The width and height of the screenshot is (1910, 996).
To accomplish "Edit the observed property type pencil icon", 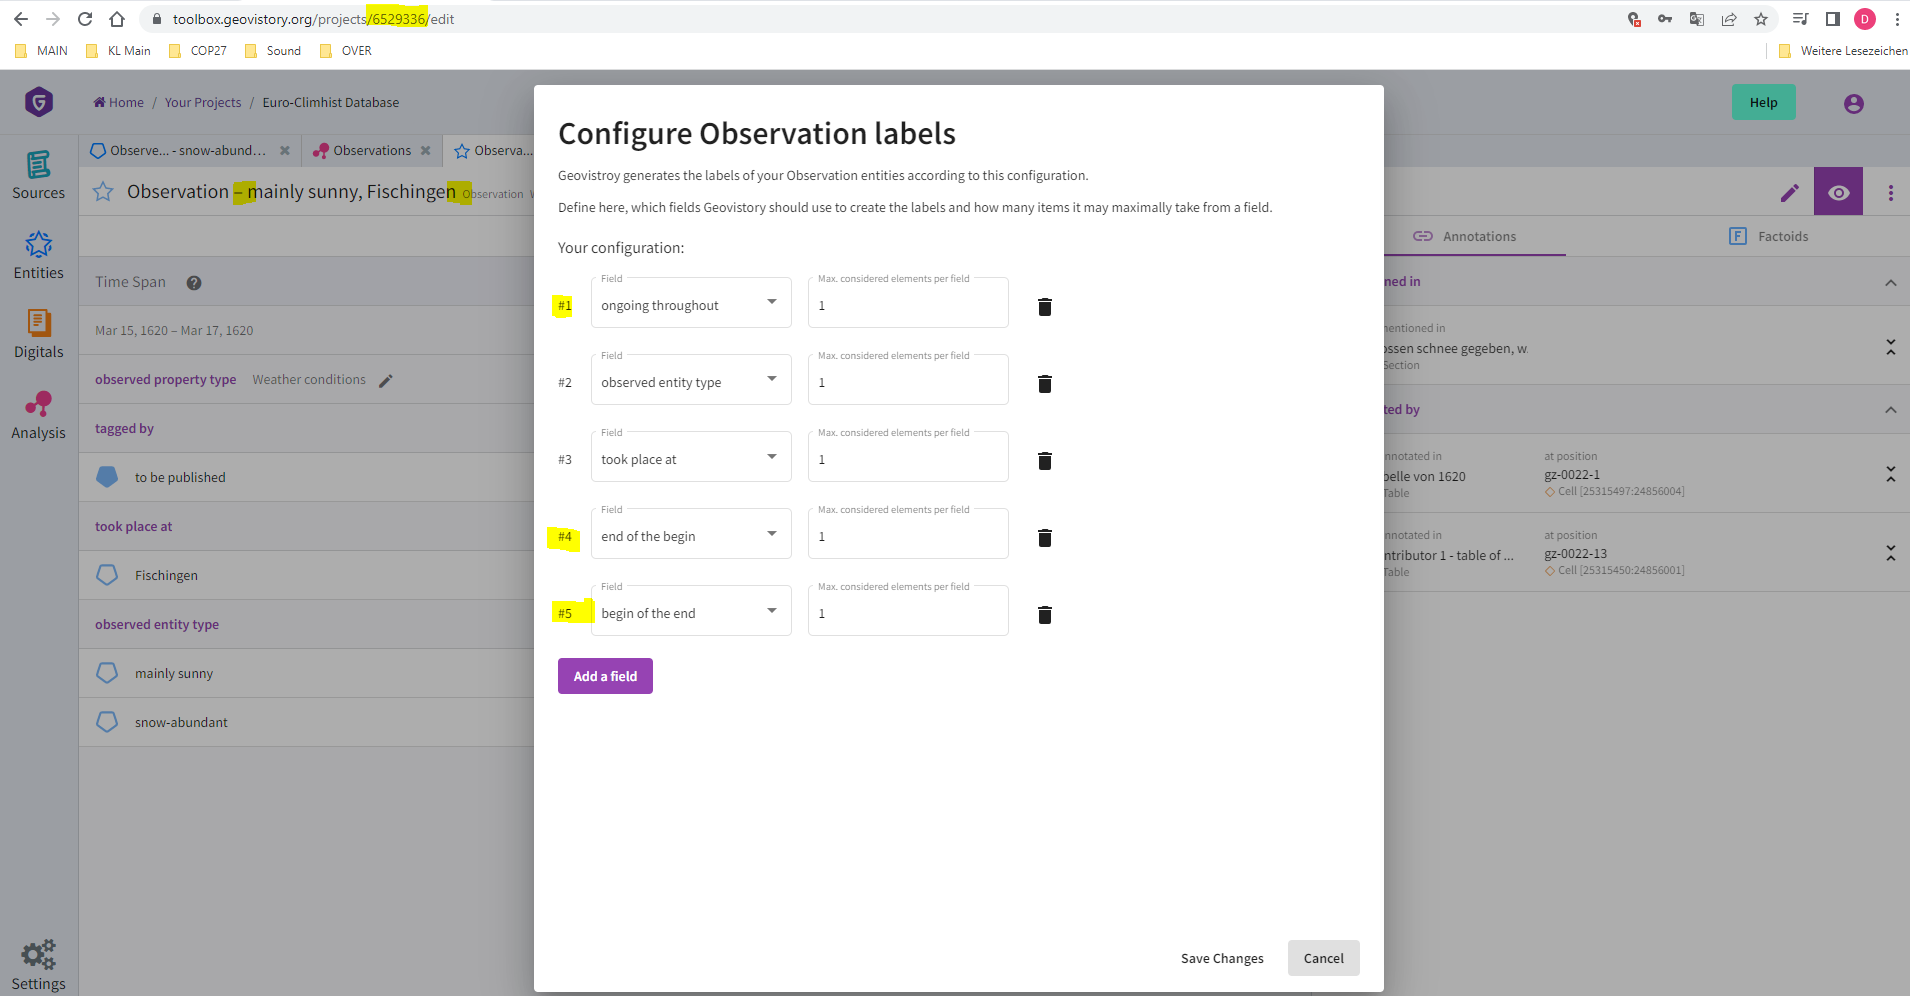I will (386, 381).
